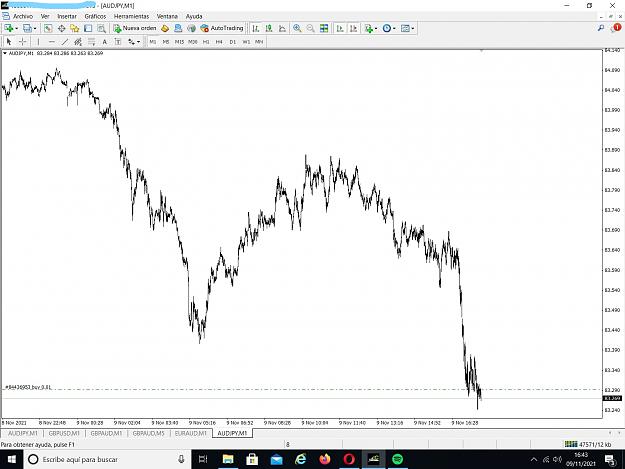Switch to bar chart display
The image size is (625, 469).
coord(256,28)
